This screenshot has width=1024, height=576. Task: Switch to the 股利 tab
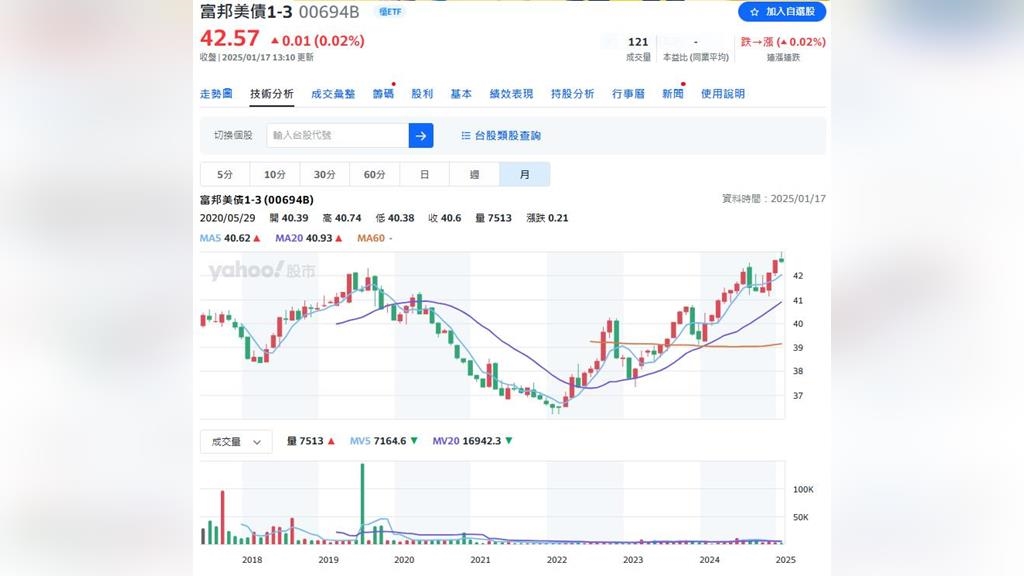point(422,94)
